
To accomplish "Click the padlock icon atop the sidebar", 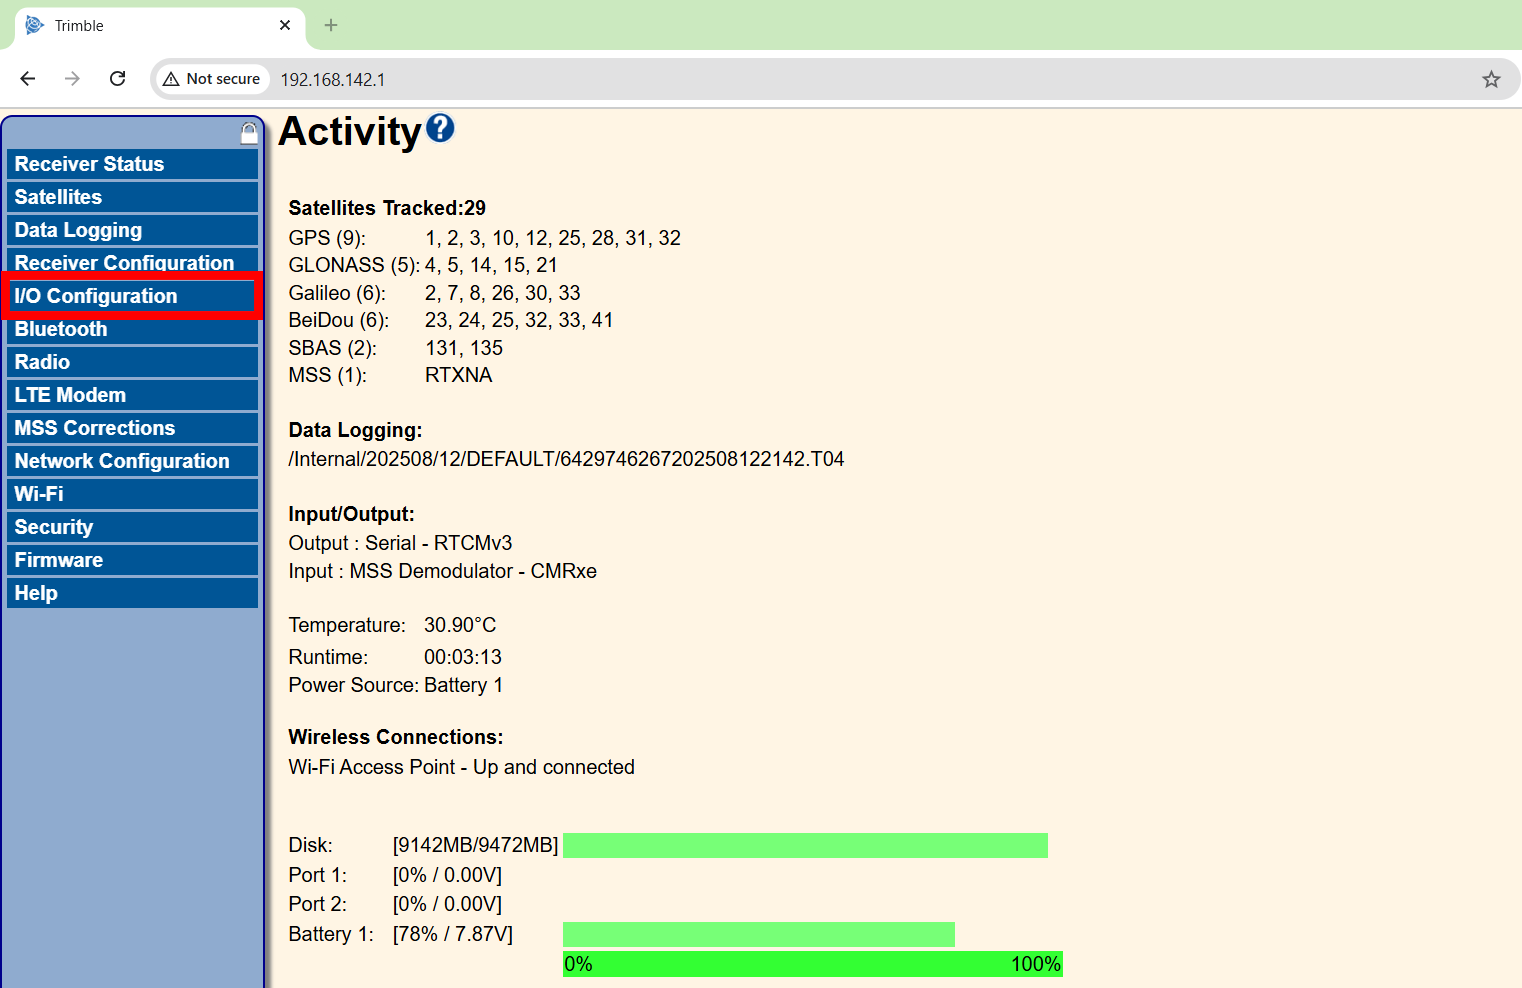I will point(249,133).
